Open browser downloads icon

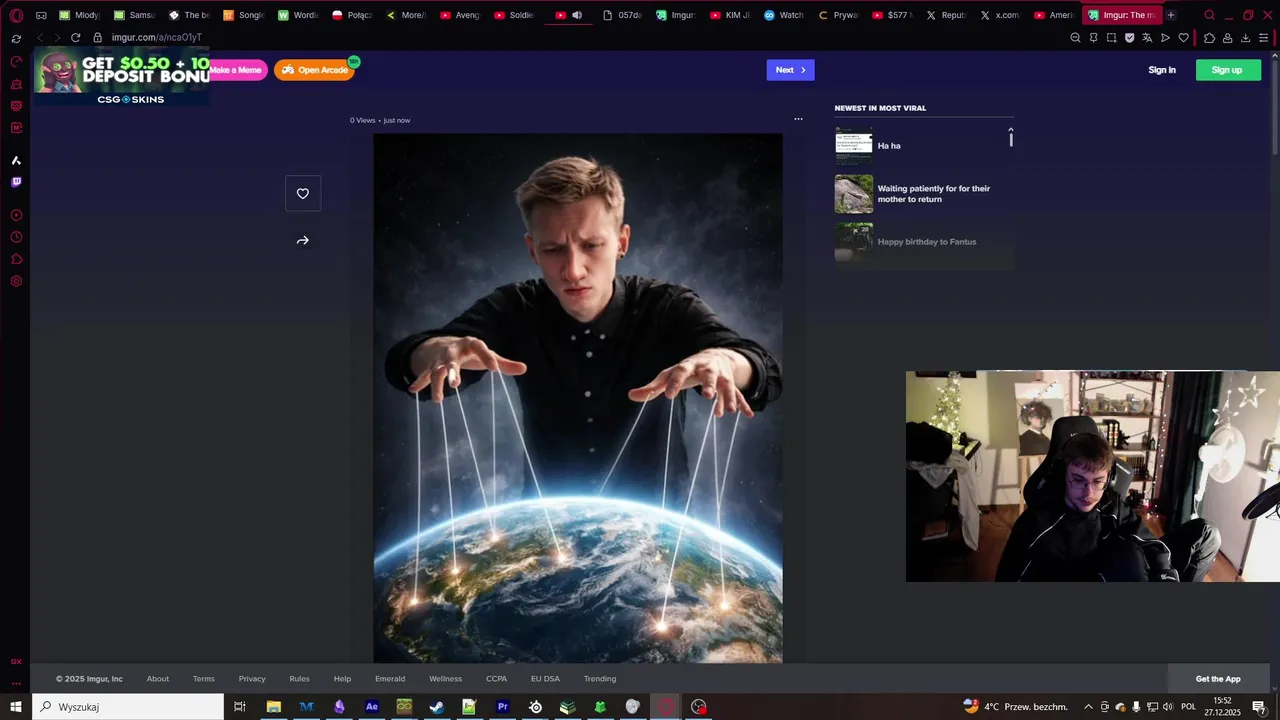pos(1246,38)
